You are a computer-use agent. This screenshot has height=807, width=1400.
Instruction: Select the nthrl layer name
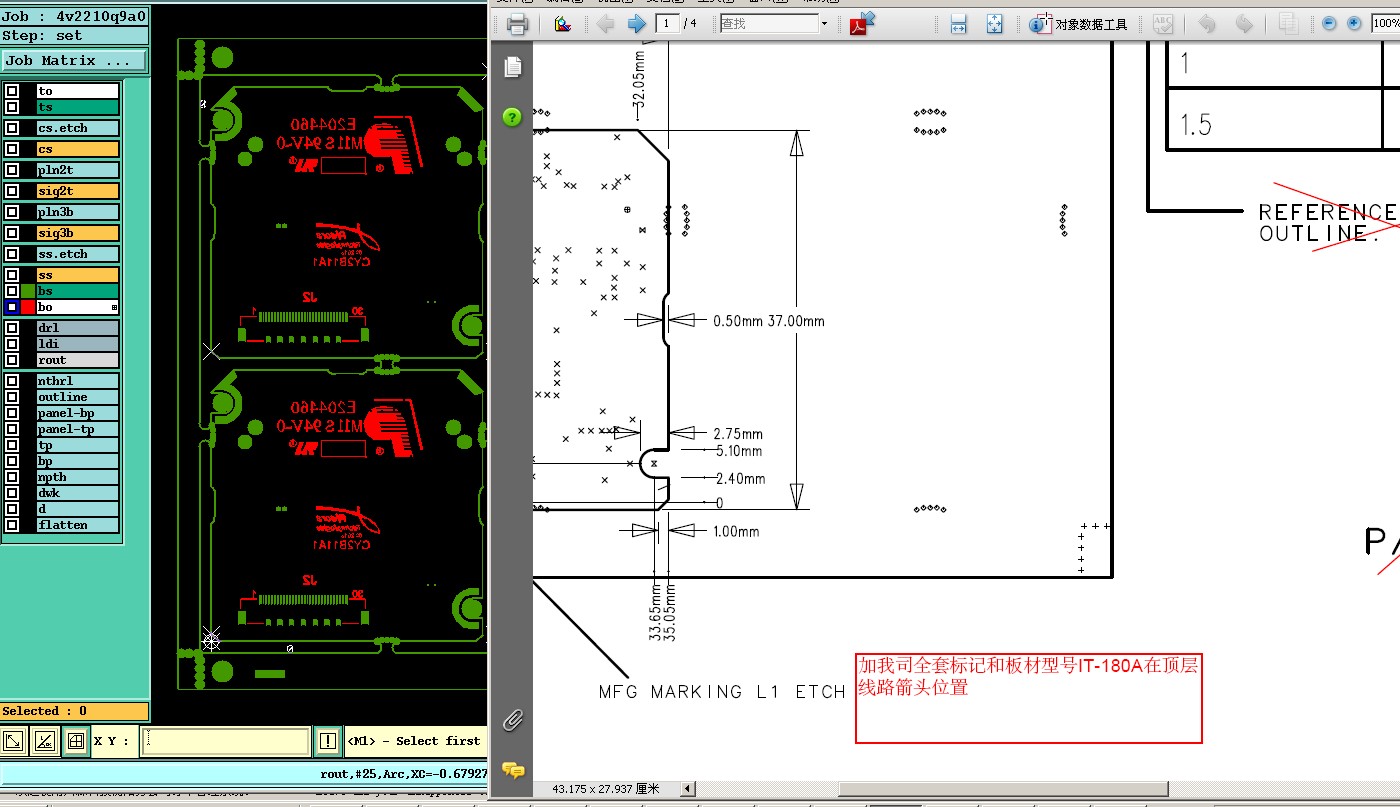pos(78,381)
